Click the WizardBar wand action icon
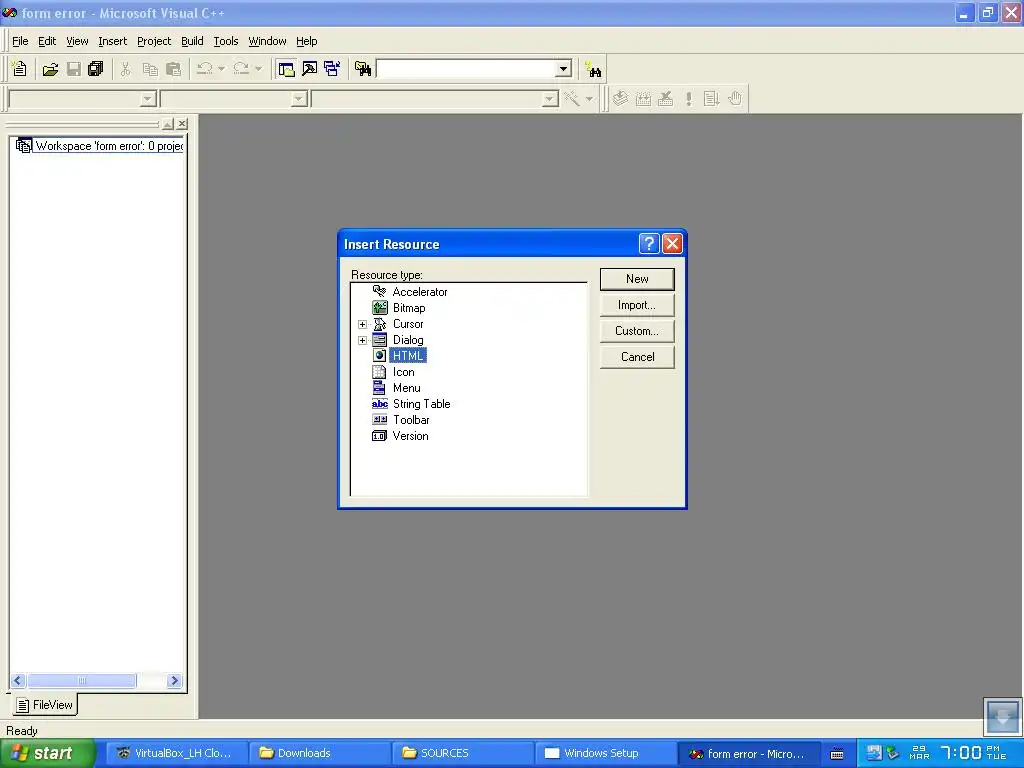The image size is (1024, 768). click(571, 99)
